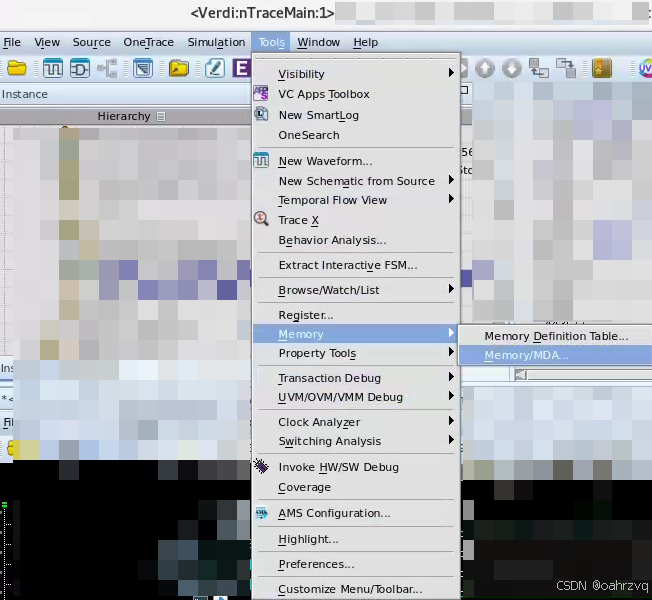Click the gold bookmark toolbar icon
The width and height of the screenshot is (652, 600).
click(x=602, y=68)
